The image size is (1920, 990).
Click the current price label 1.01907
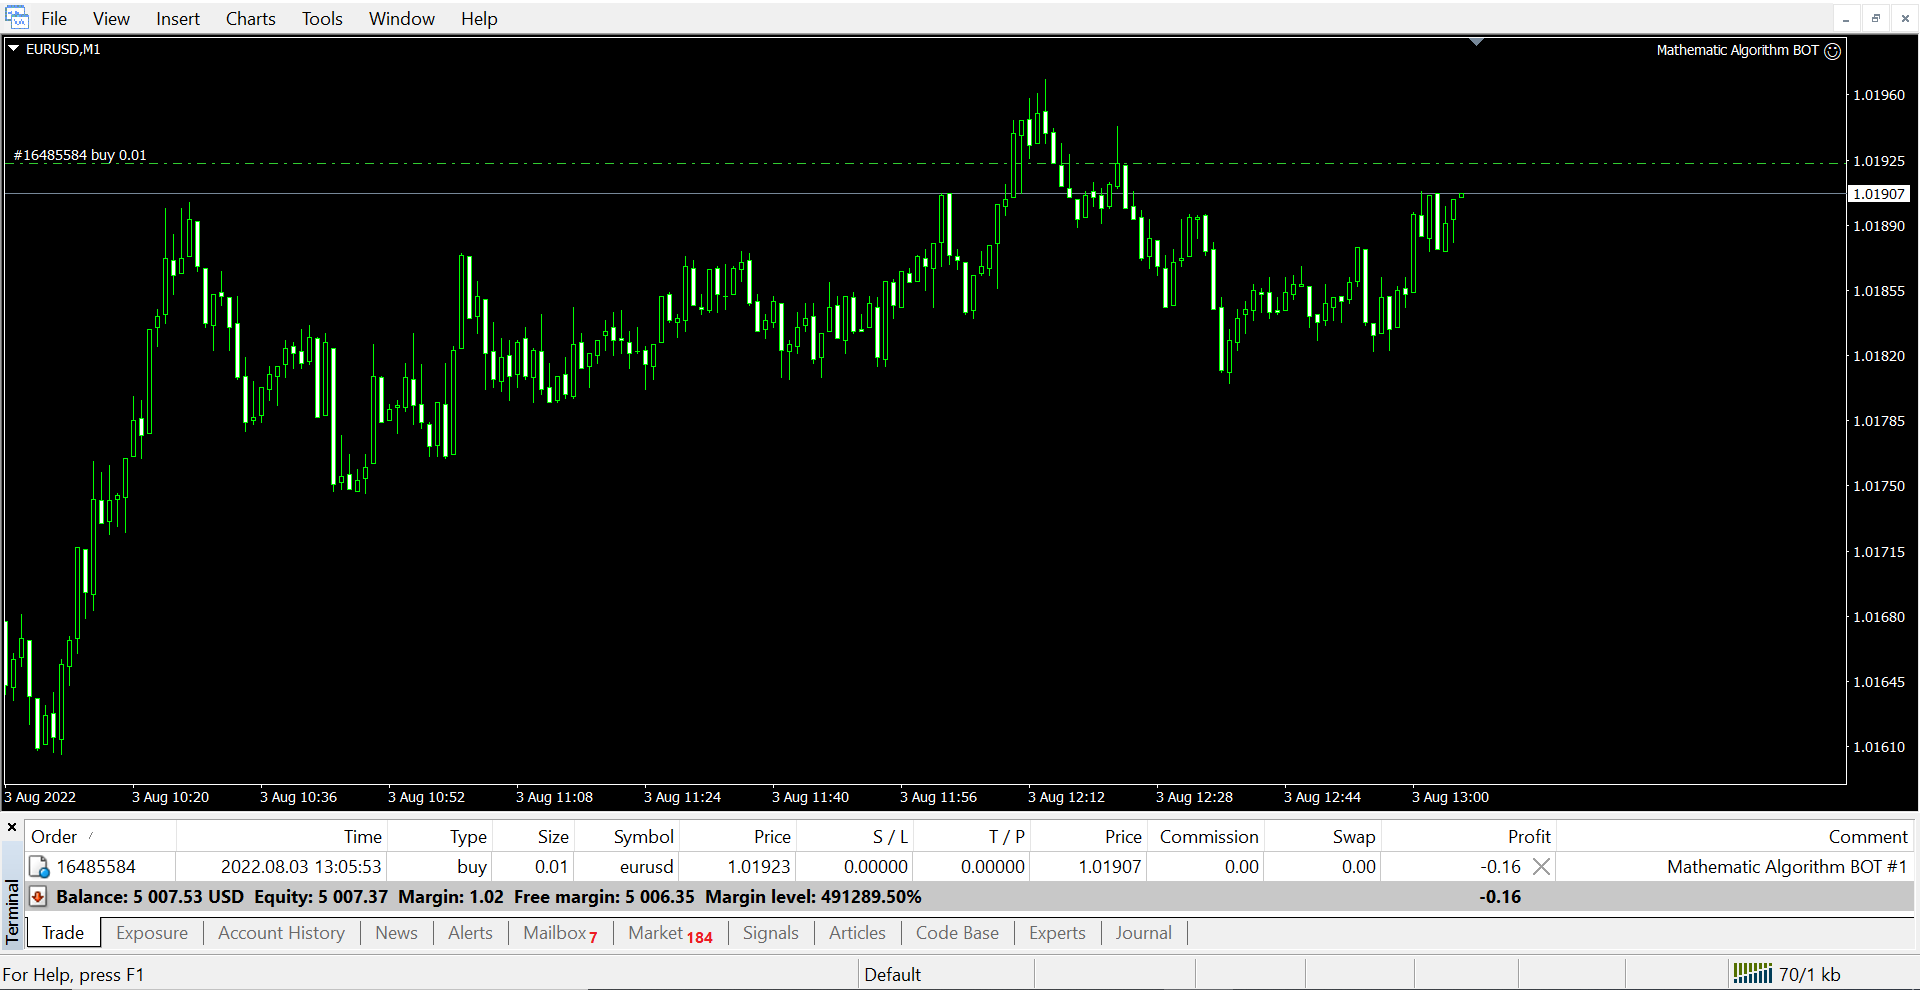pyautogui.click(x=1879, y=194)
